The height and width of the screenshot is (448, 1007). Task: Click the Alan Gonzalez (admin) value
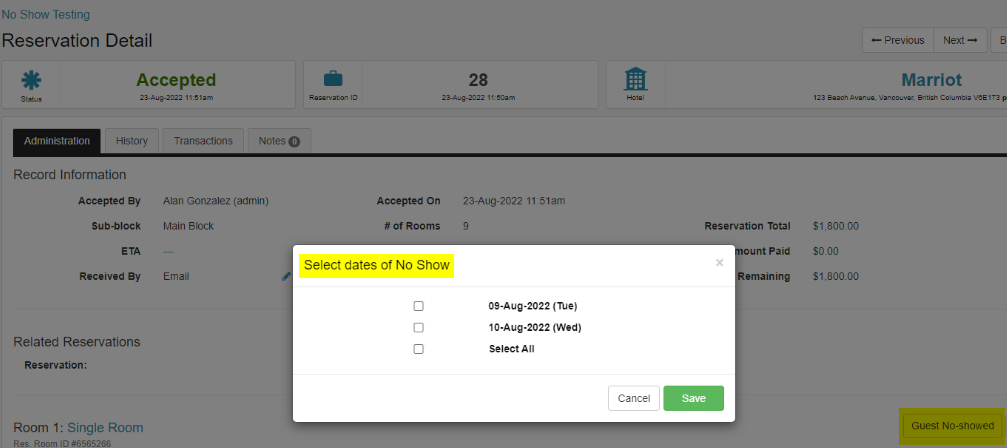[x=216, y=201]
